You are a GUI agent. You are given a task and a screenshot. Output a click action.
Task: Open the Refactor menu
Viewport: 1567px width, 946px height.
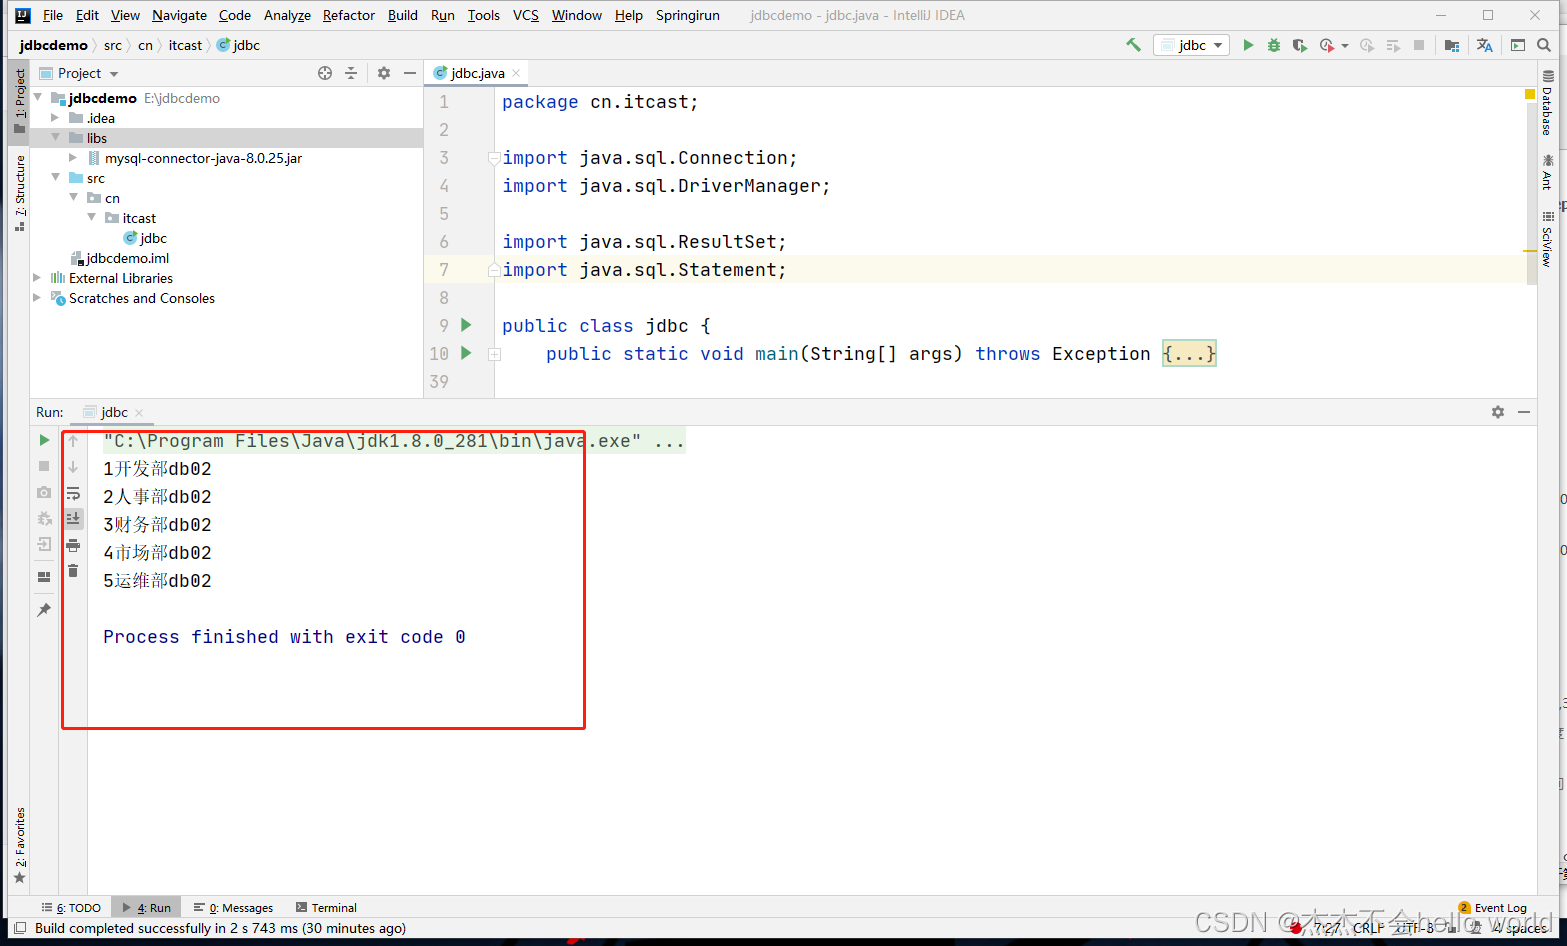click(x=349, y=15)
